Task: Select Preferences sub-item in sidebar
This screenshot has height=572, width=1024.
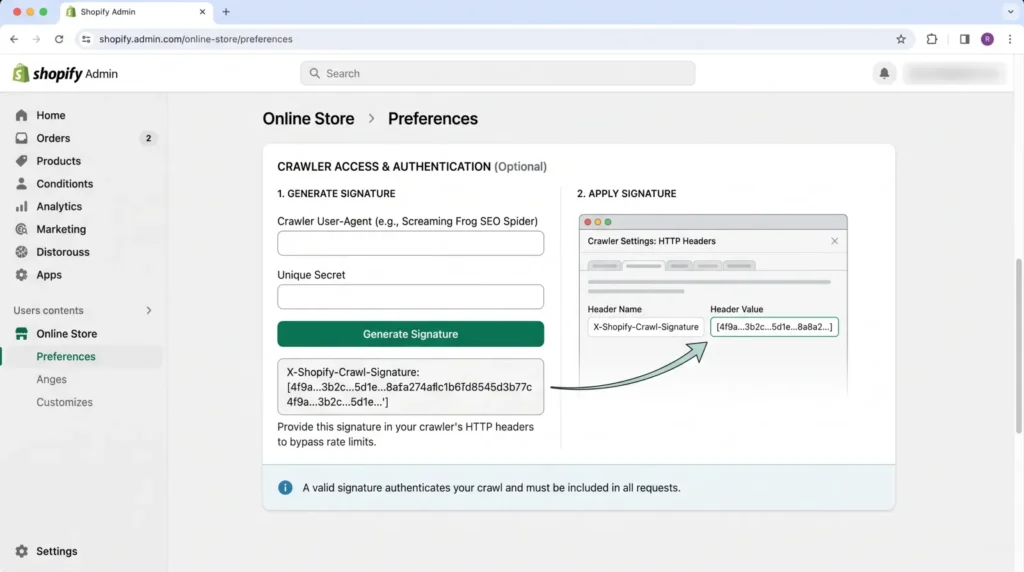Action: [65, 357]
